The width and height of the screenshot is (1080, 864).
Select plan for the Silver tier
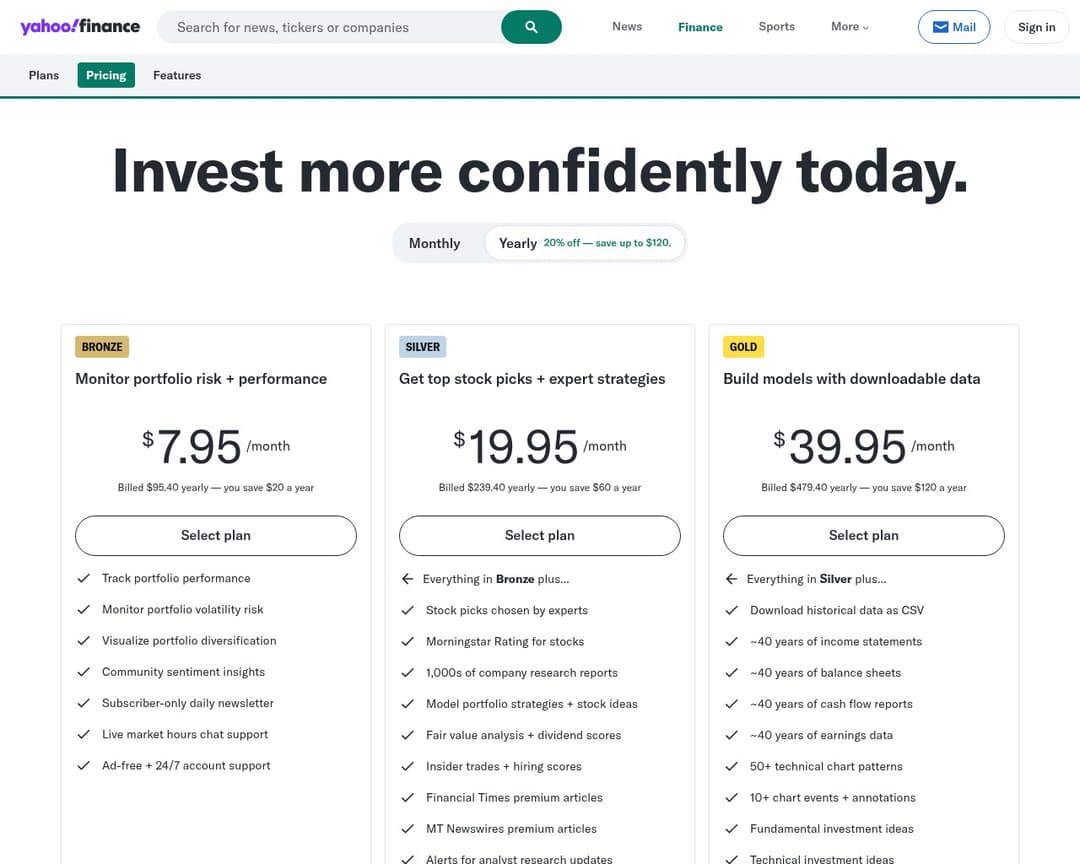[539, 536]
